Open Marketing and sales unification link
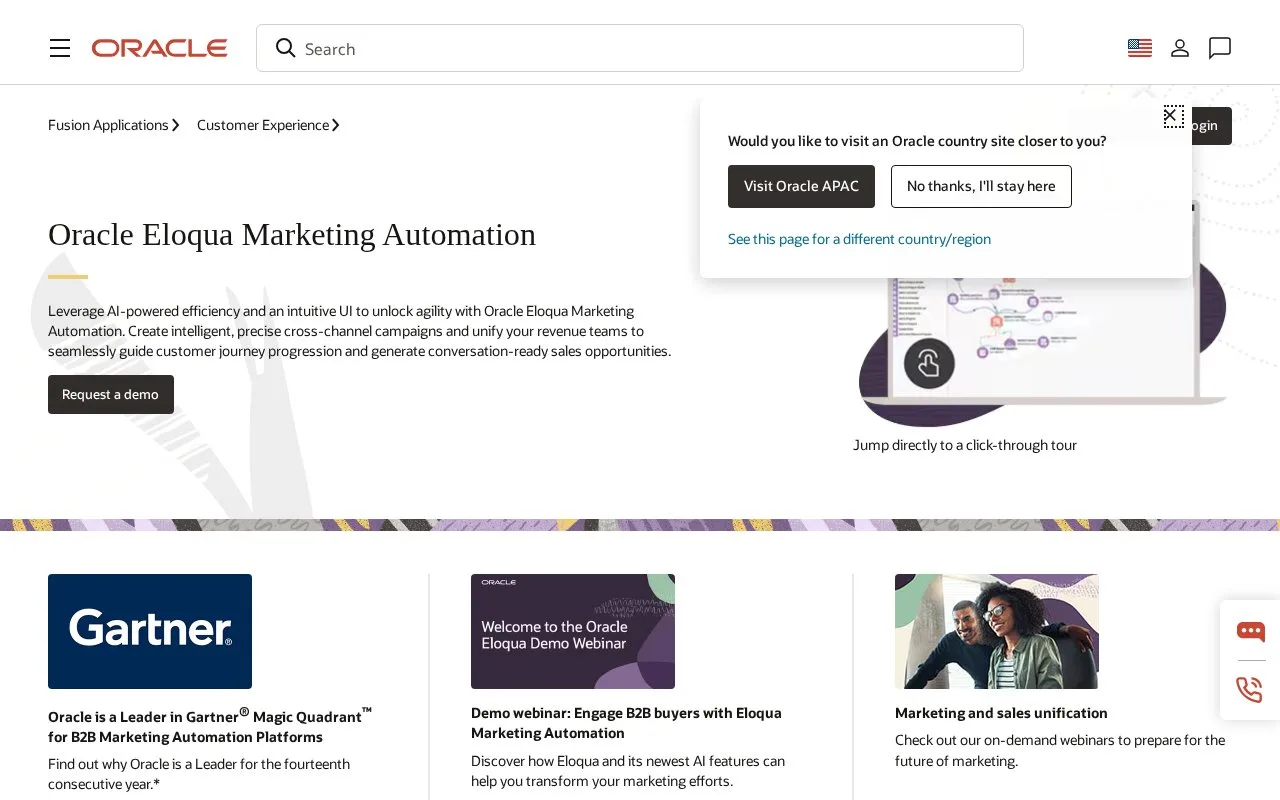Viewport: 1280px width, 800px height. point(1001,713)
